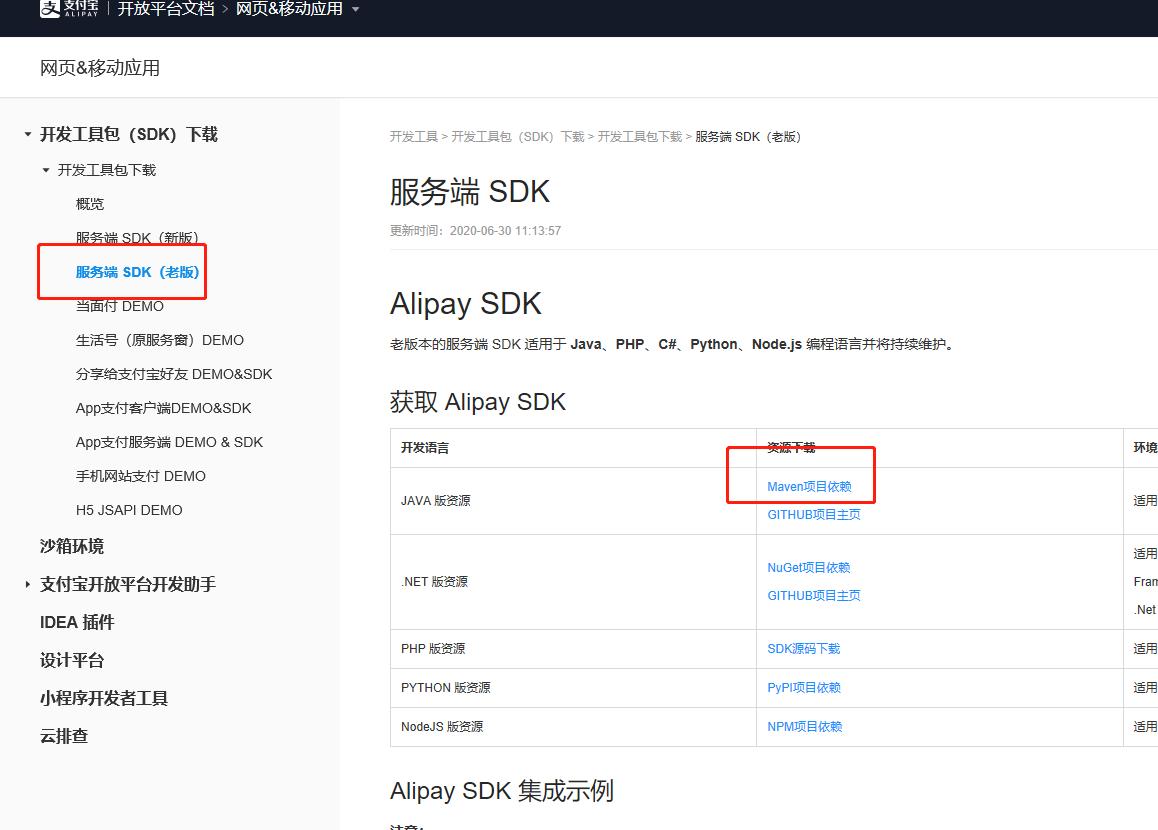Click the 开发工具包下载 breadcrumb
This screenshot has width=1158, height=830.
coord(640,137)
